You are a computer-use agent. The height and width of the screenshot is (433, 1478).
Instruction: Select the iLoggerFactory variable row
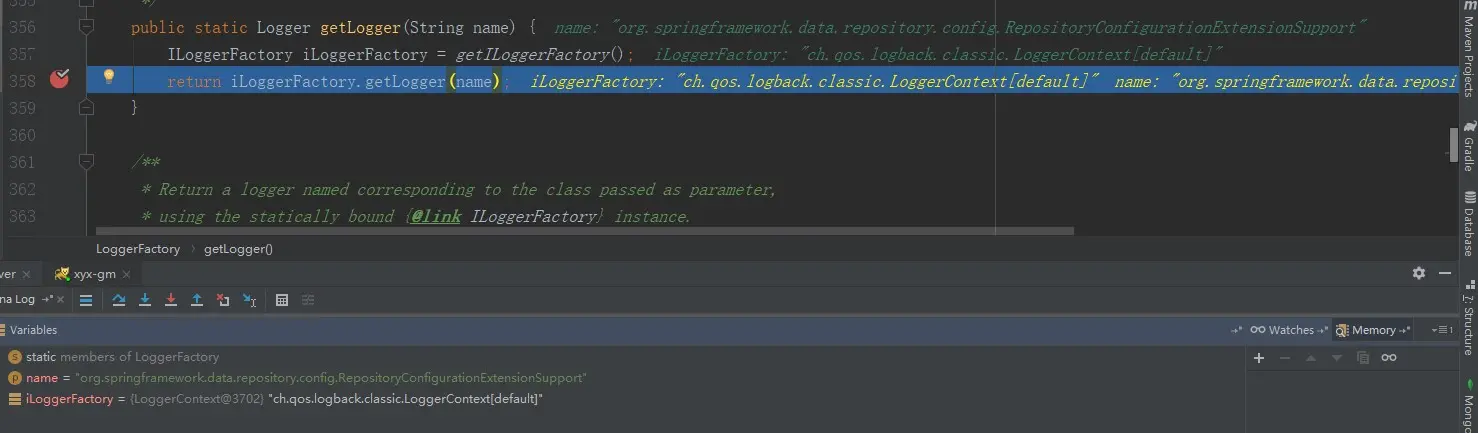620,399
